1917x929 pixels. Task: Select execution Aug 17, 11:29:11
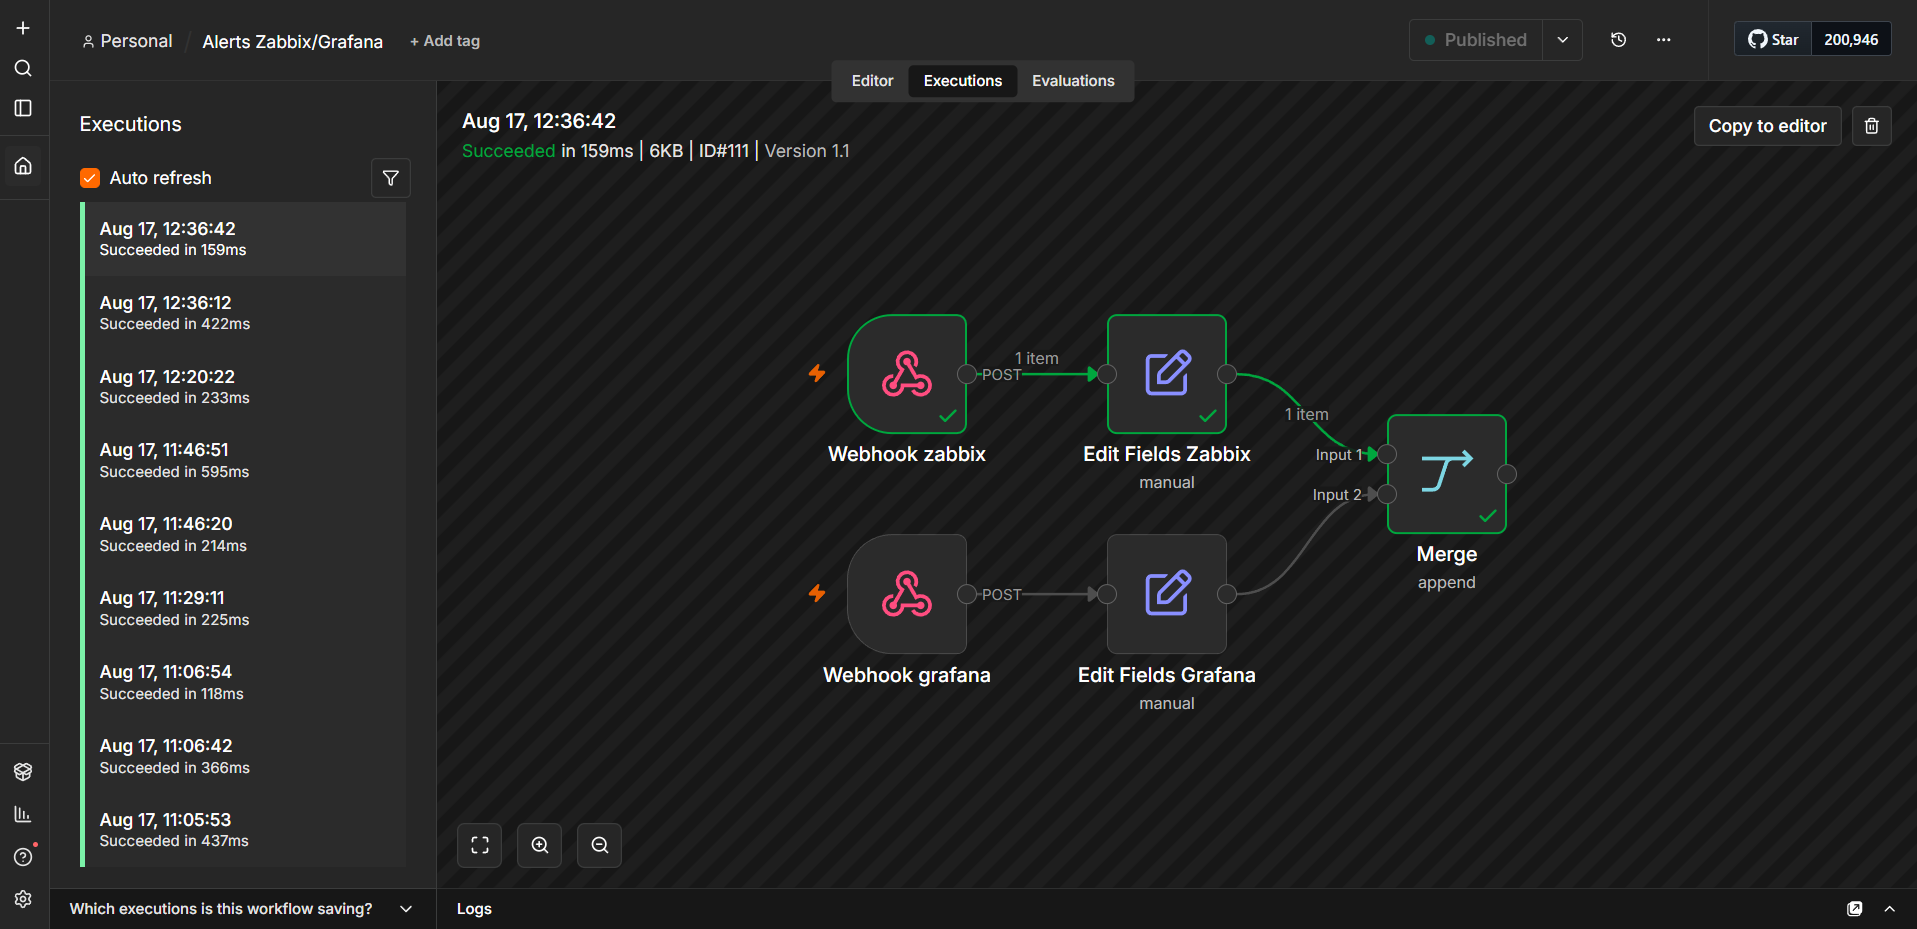point(245,608)
